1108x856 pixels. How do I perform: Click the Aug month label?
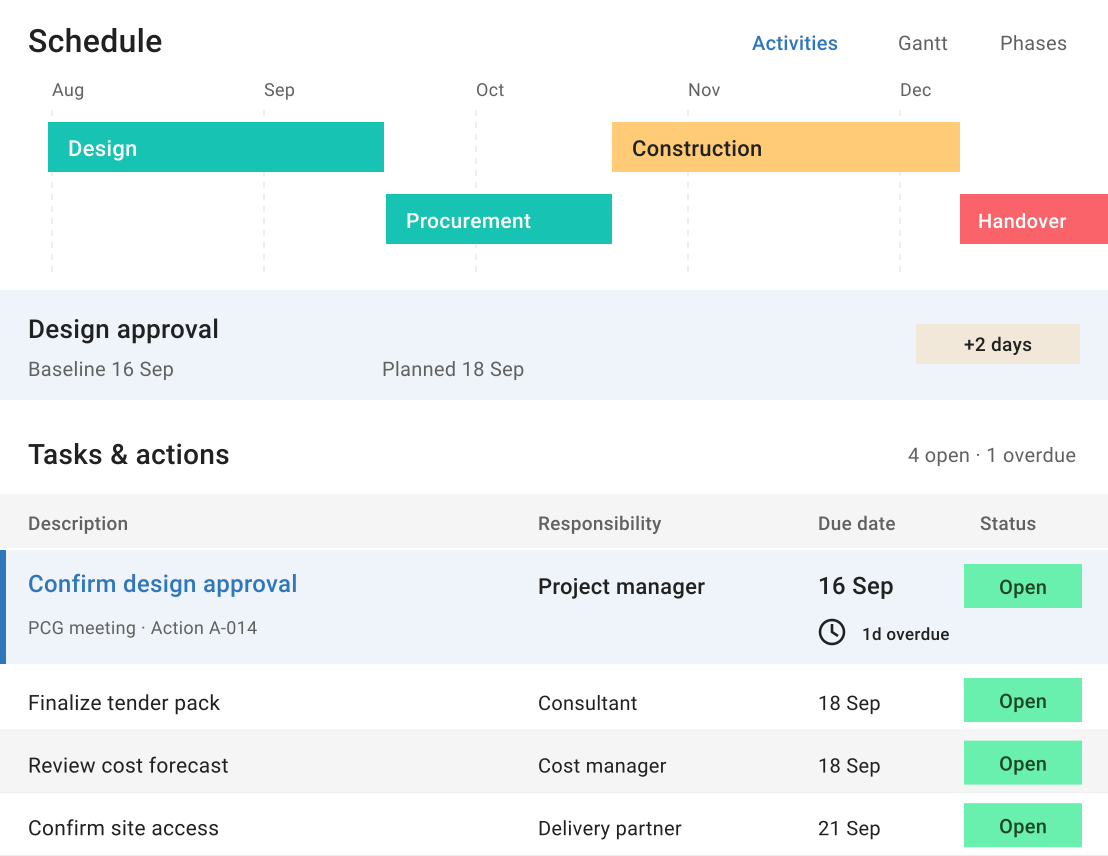click(x=68, y=90)
